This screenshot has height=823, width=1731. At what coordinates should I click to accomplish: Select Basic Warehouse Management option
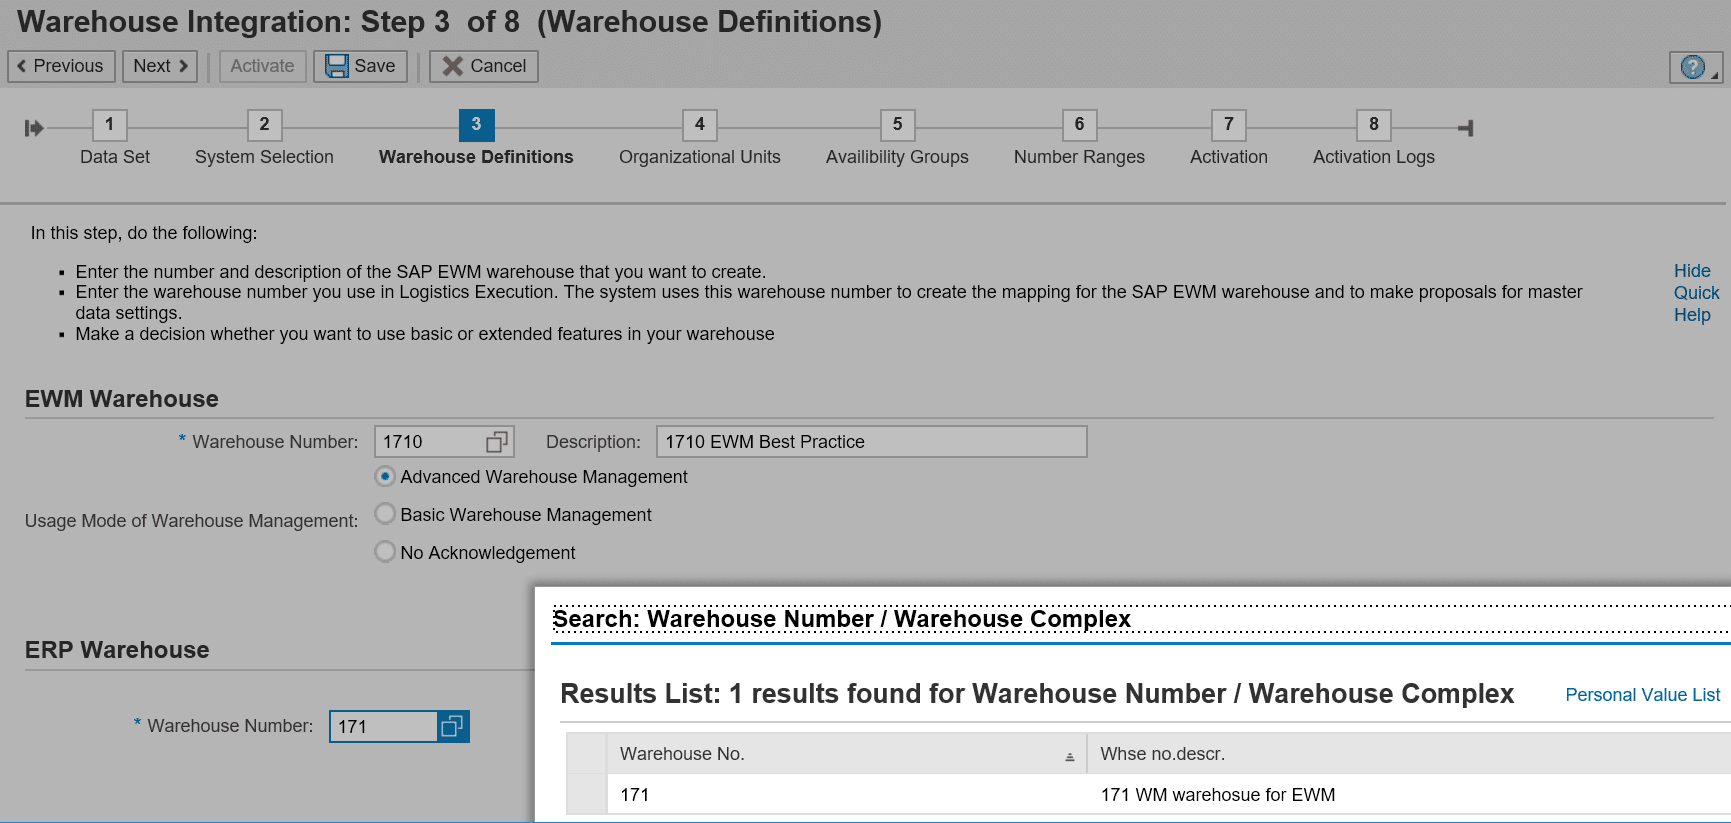(385, 515)
